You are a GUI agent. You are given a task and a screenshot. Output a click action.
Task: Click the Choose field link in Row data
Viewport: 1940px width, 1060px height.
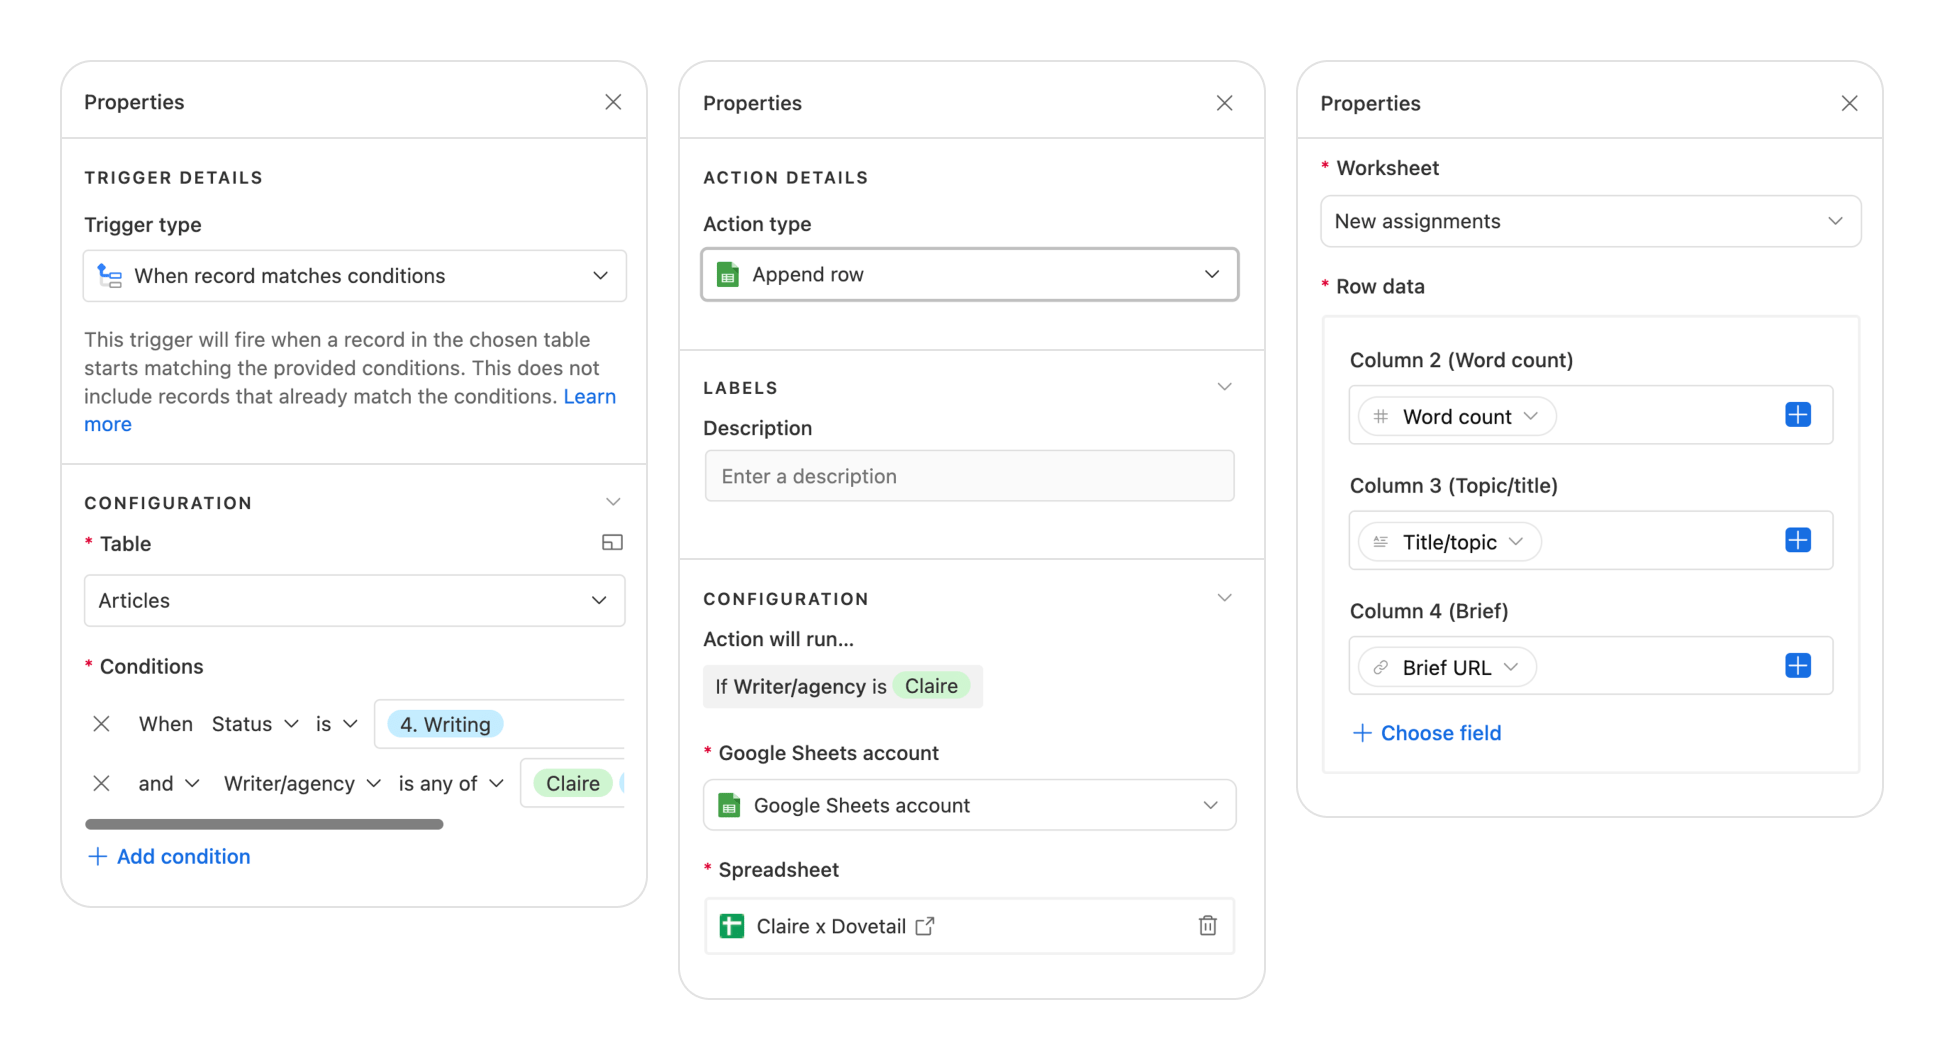point(1426,732)
